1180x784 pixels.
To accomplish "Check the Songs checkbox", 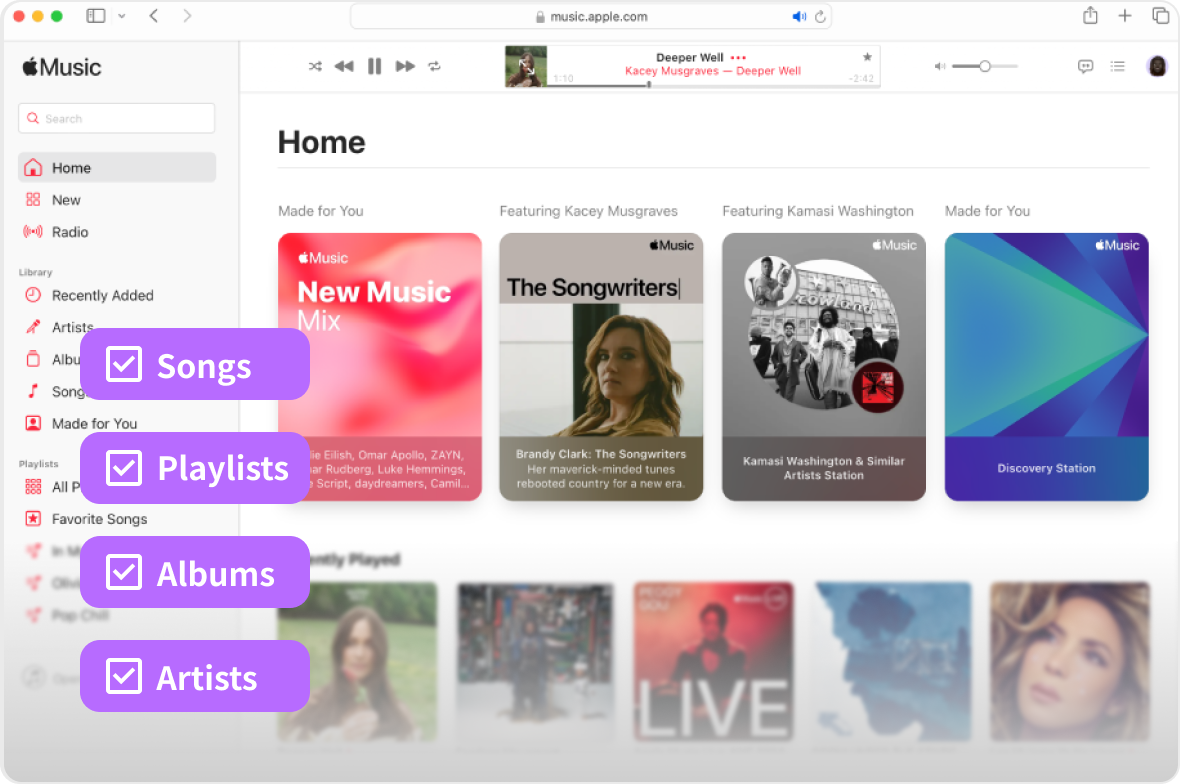I will [123, 364].
